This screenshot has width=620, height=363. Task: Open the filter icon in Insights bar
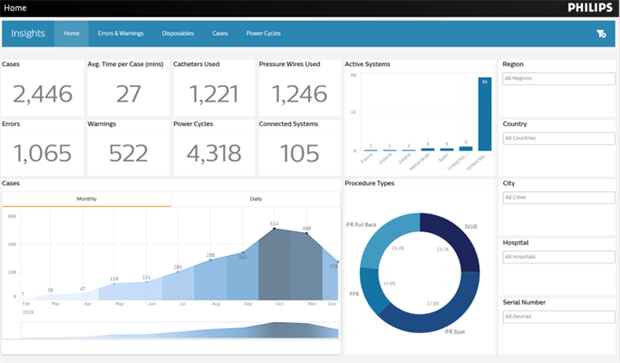601,34
